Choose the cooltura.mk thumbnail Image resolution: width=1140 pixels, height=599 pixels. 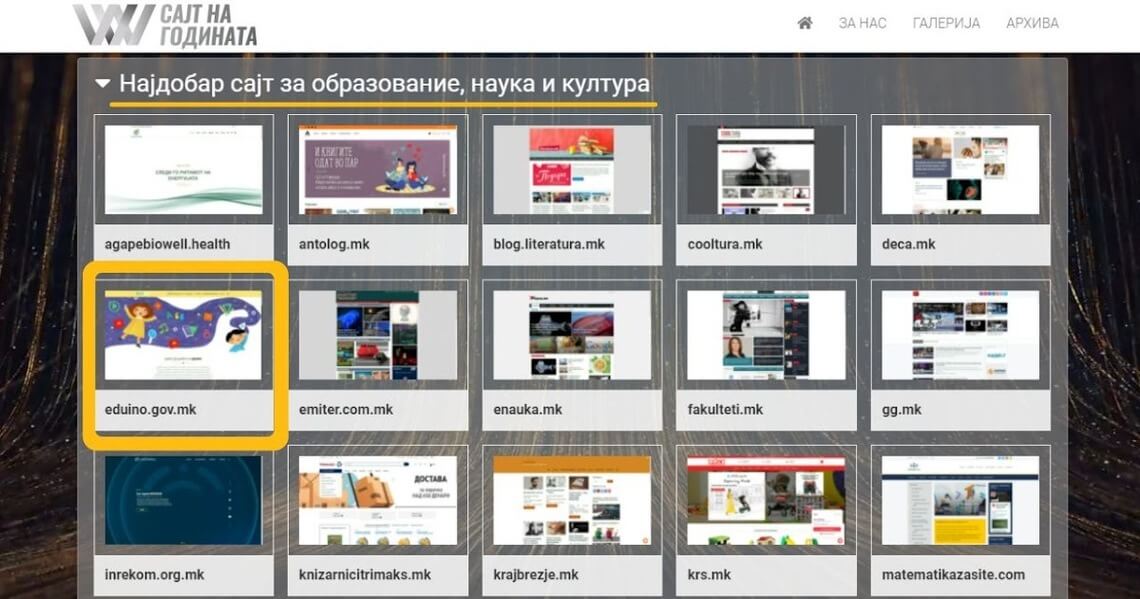pyautogui.click(x=766, y=169)
